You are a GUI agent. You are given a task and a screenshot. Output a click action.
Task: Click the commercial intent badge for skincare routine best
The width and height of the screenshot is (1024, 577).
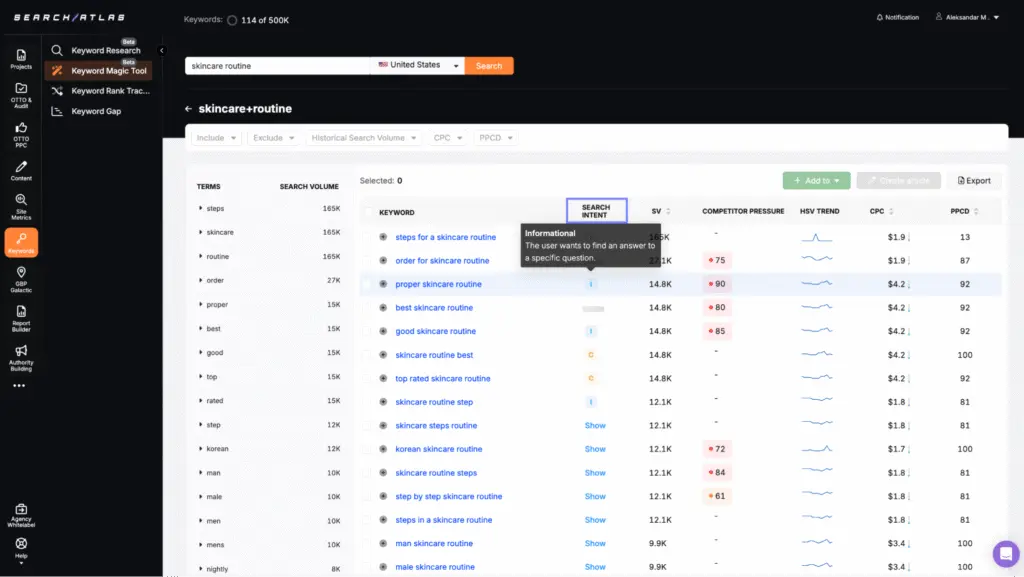click(x=591, y=354)
